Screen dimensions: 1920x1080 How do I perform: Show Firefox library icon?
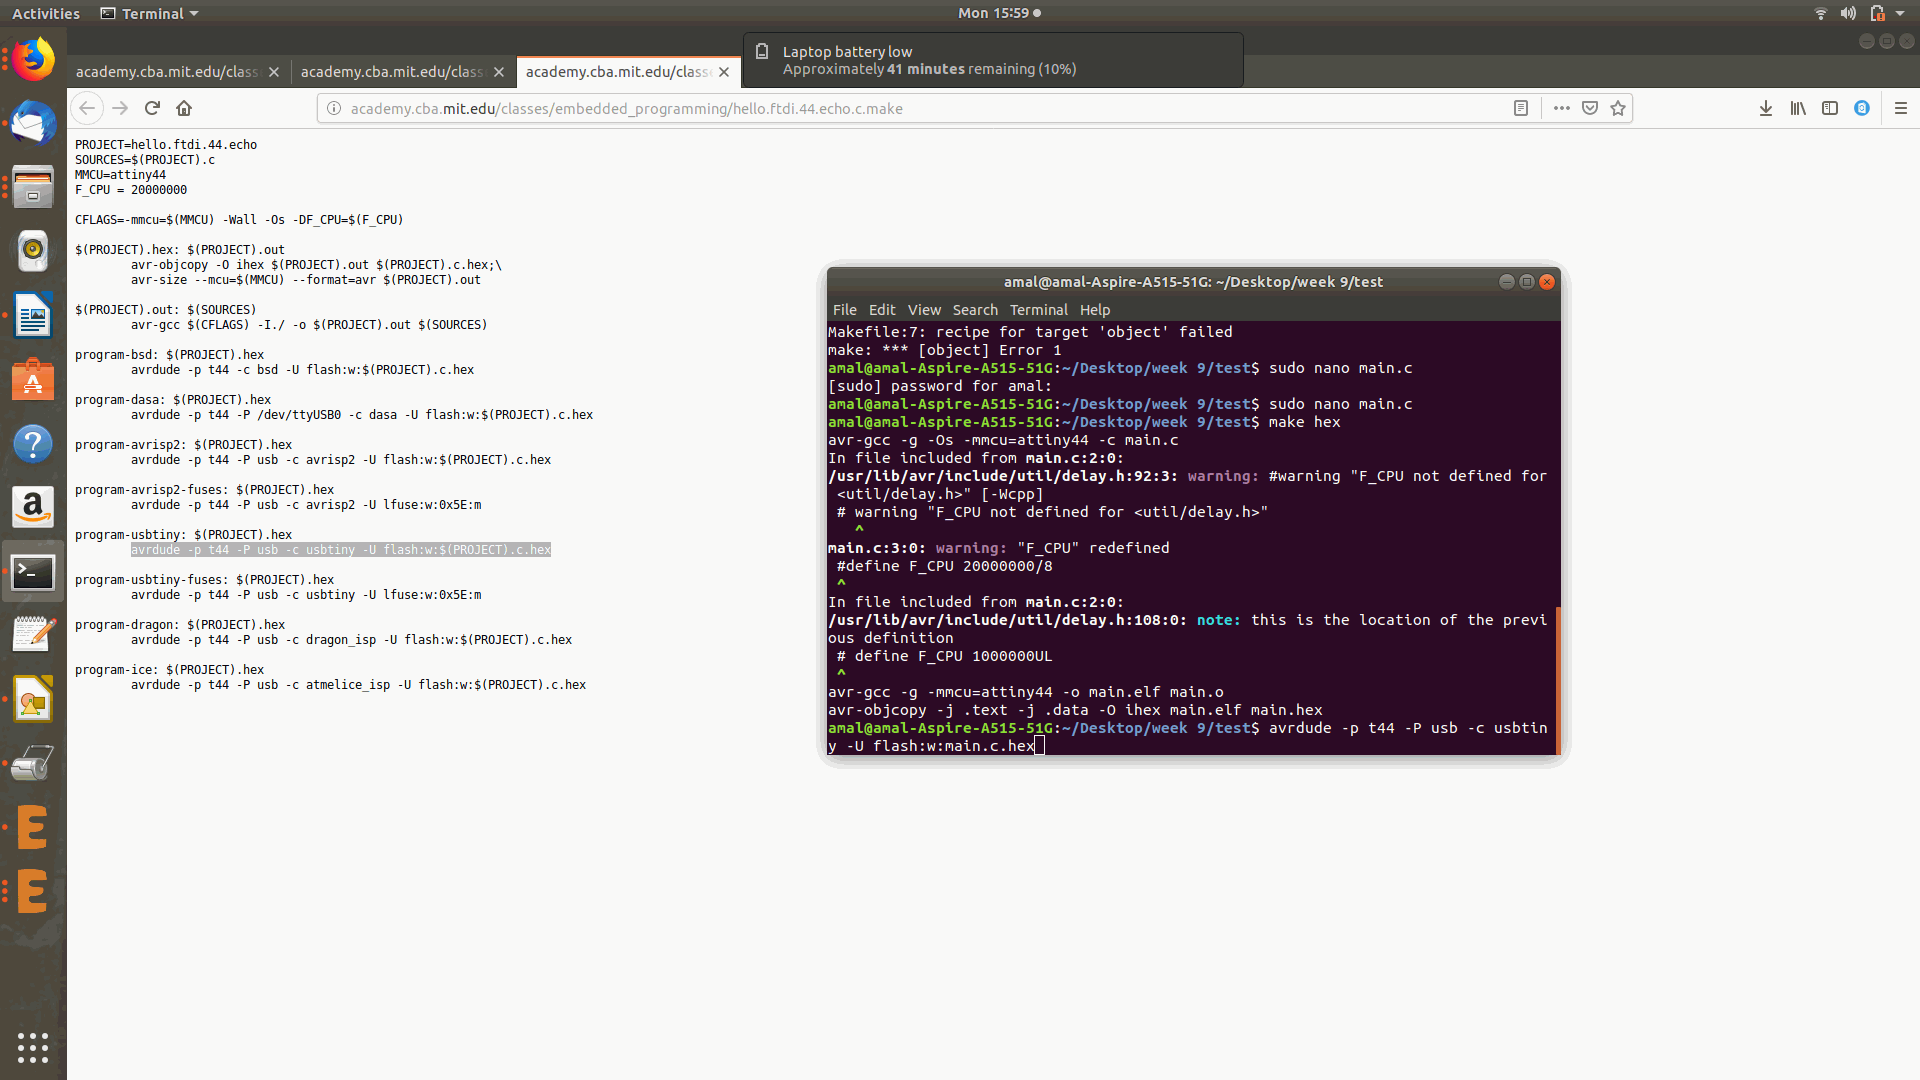pos(1798,108)
